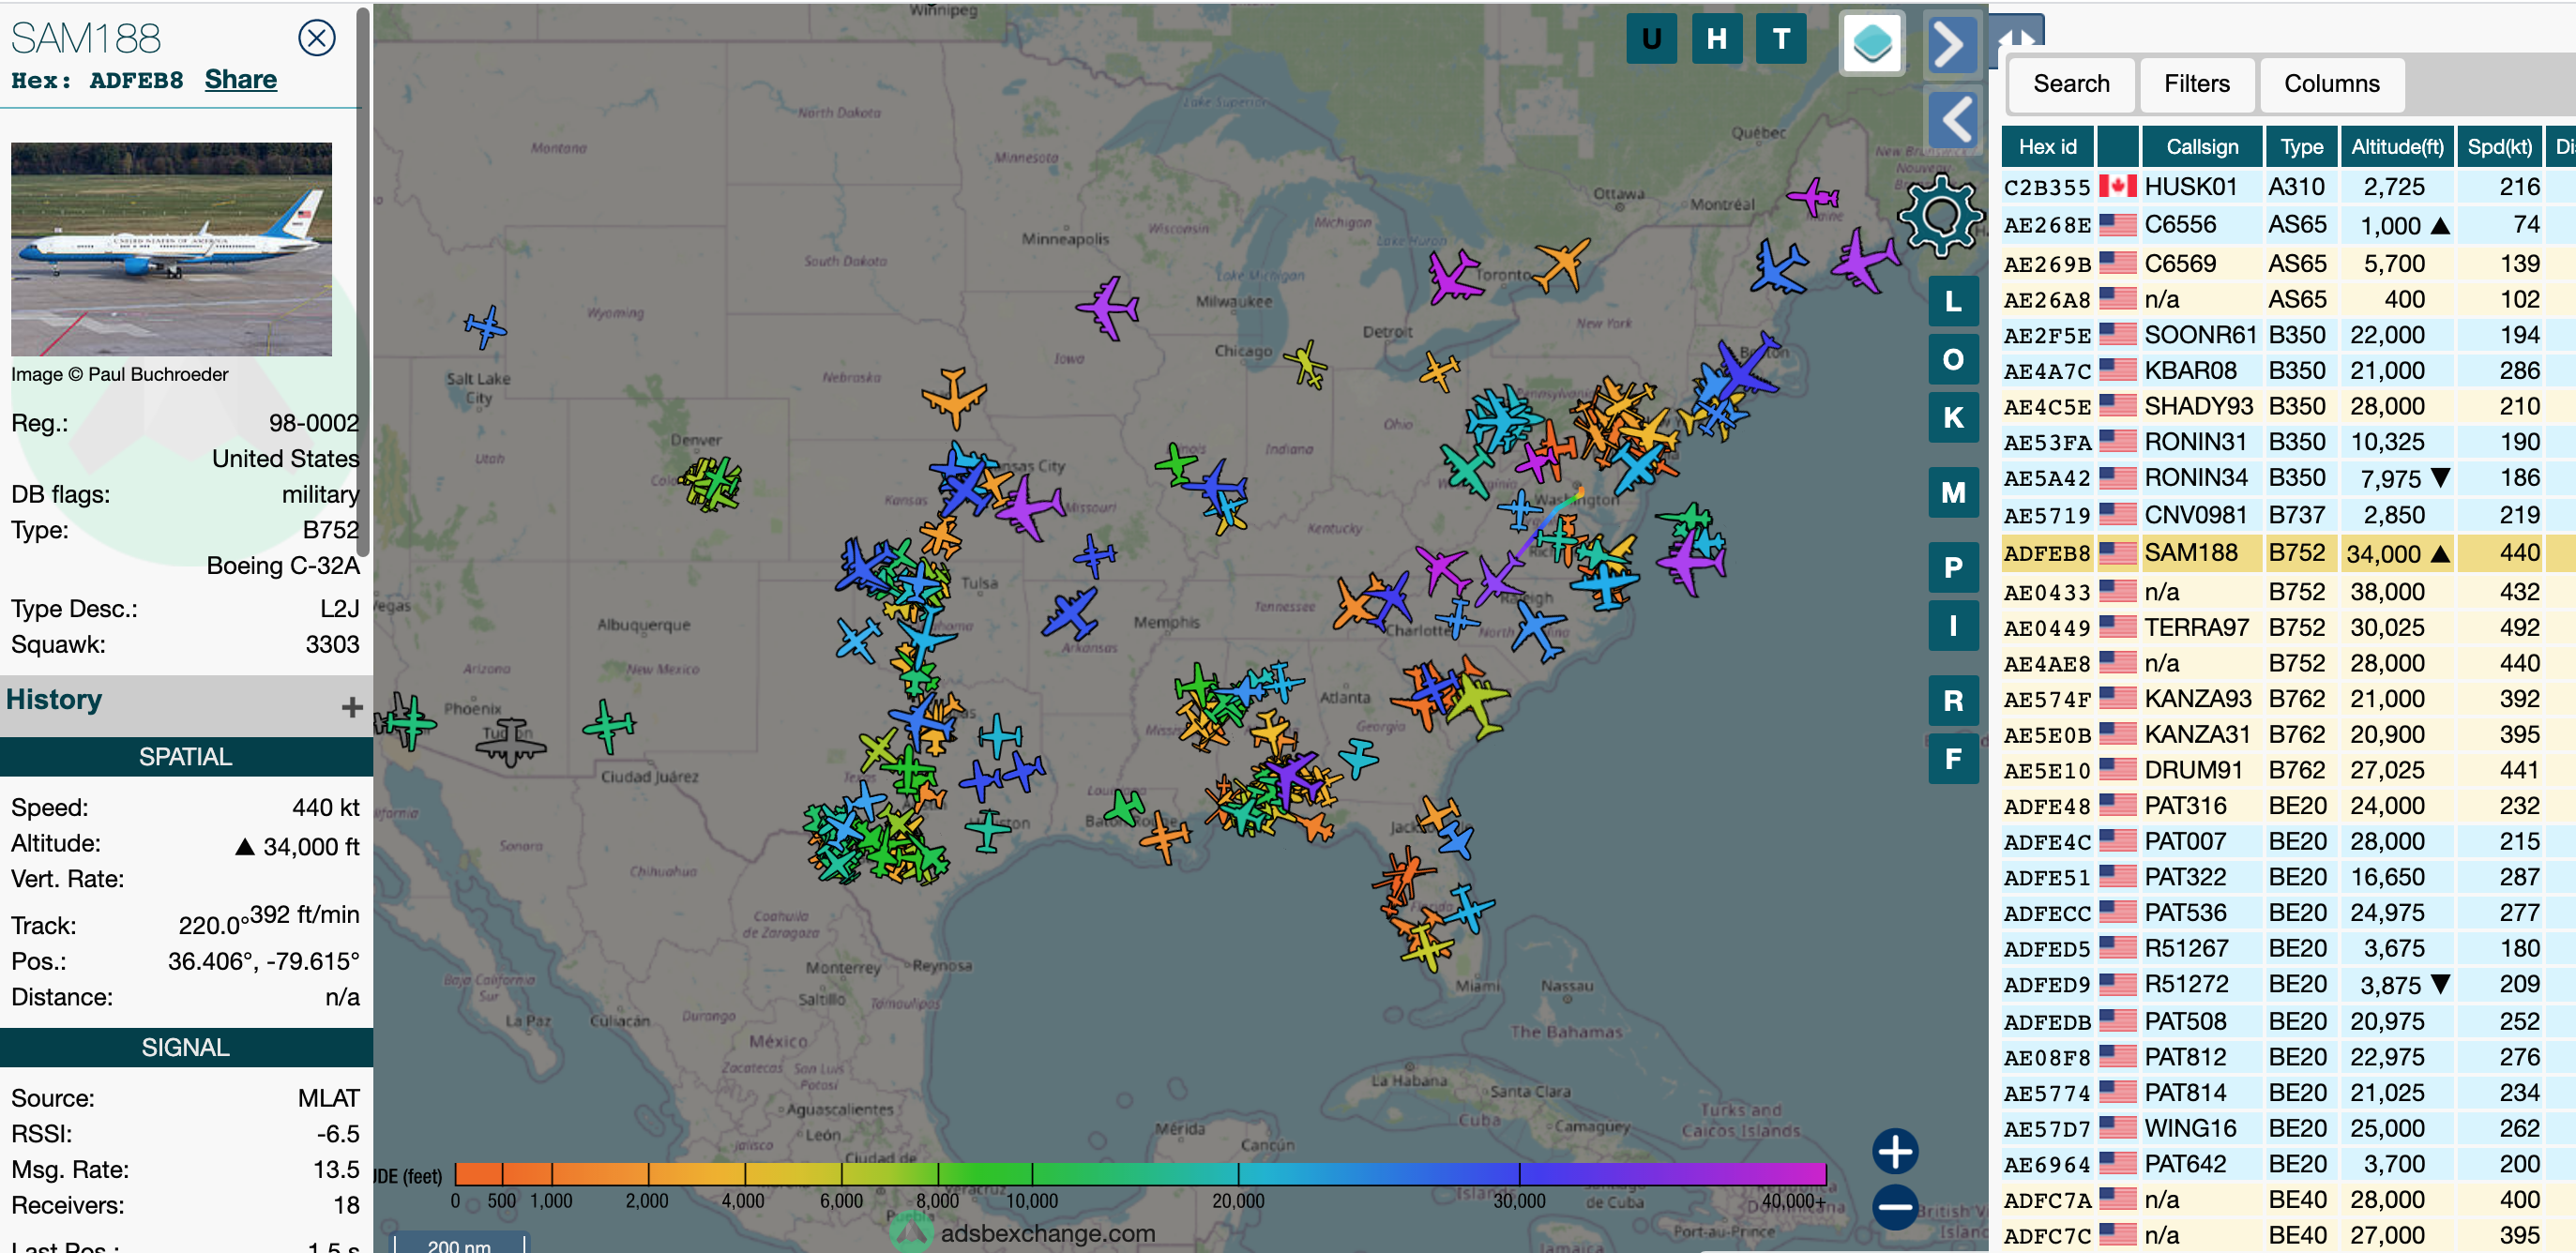Click the purple plane icon east of Kansas City
The height and width of the screenshot is (1253, 2576).
coord(1028,508)
